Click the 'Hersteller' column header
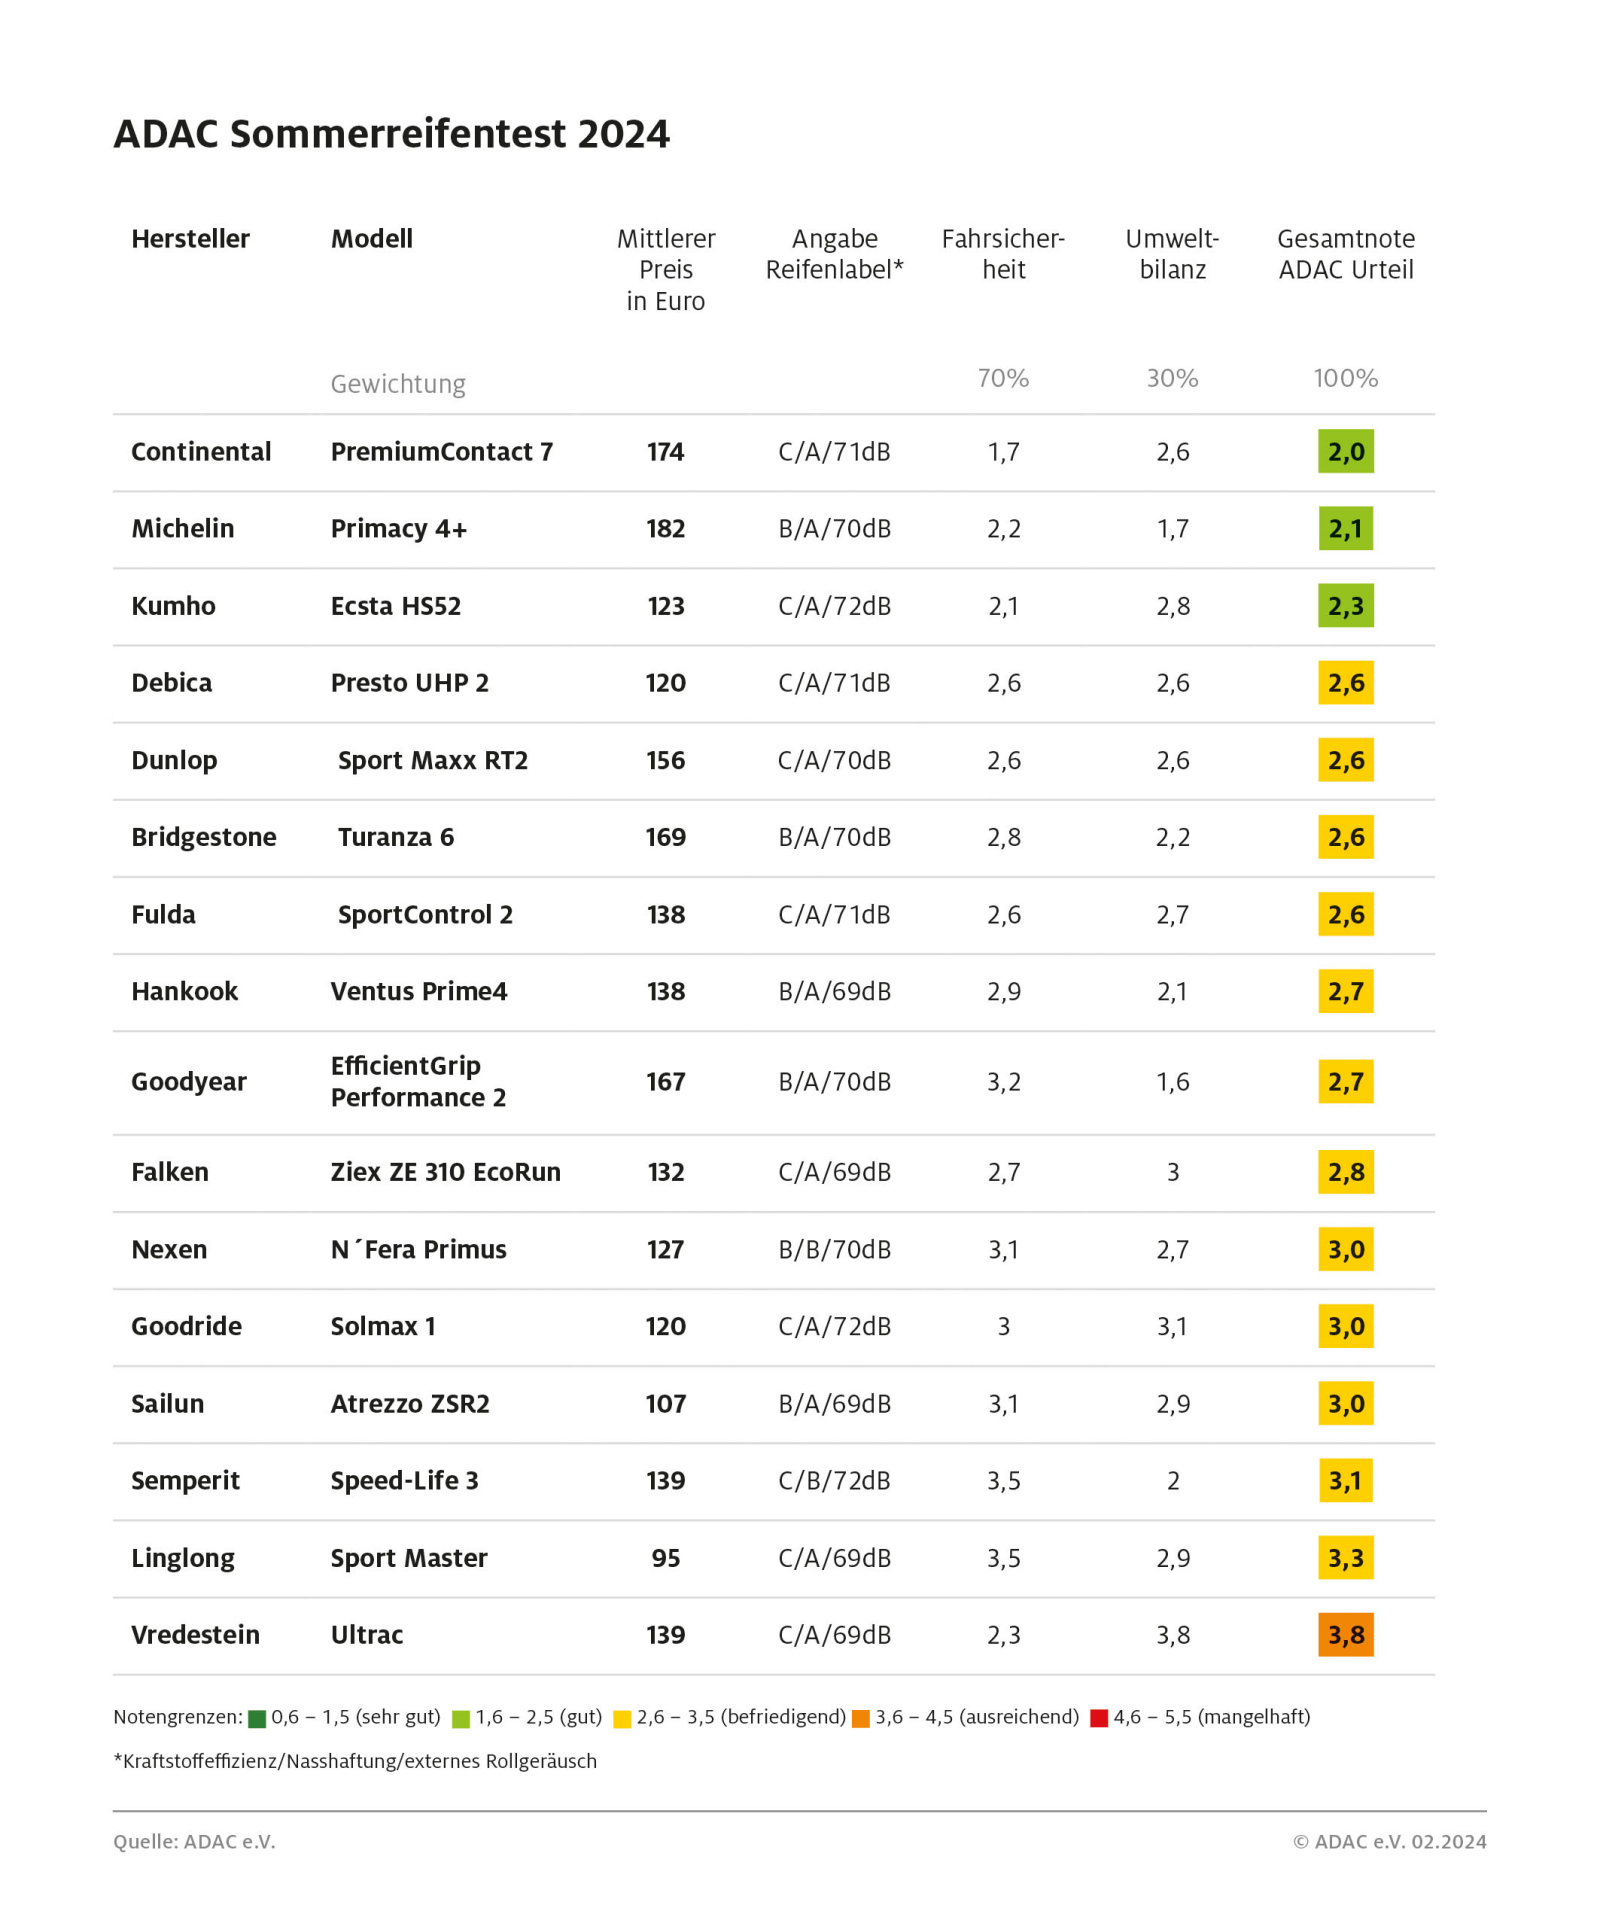This screenshot has height=1923, width=1600. [x=190, y=239]
